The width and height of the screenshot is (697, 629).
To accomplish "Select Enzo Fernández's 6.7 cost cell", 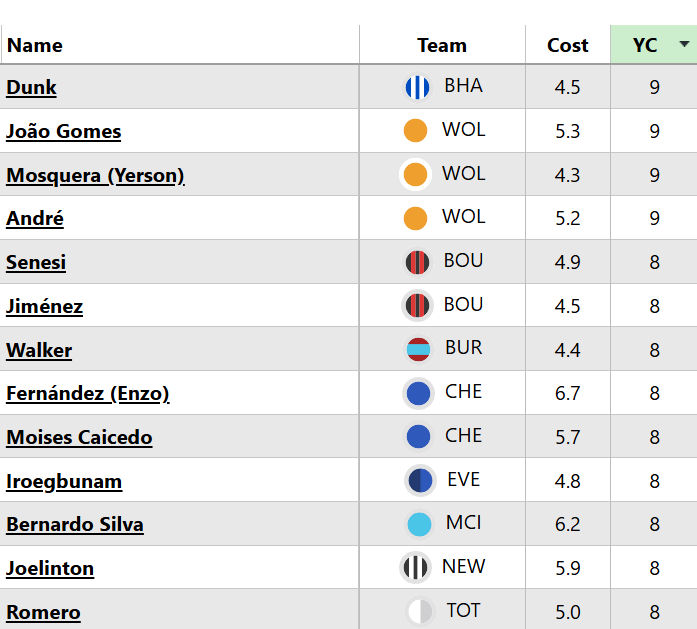I will (x=567, y=394).
